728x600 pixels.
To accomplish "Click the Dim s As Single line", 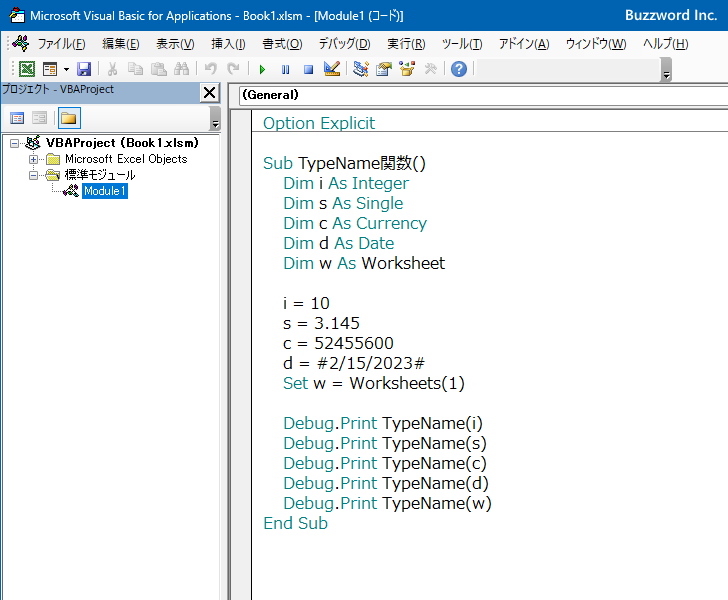I will [343, 203].
